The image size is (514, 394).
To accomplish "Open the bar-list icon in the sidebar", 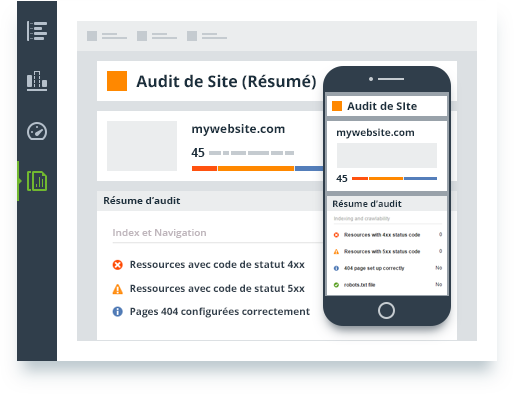I will (37, 31).
